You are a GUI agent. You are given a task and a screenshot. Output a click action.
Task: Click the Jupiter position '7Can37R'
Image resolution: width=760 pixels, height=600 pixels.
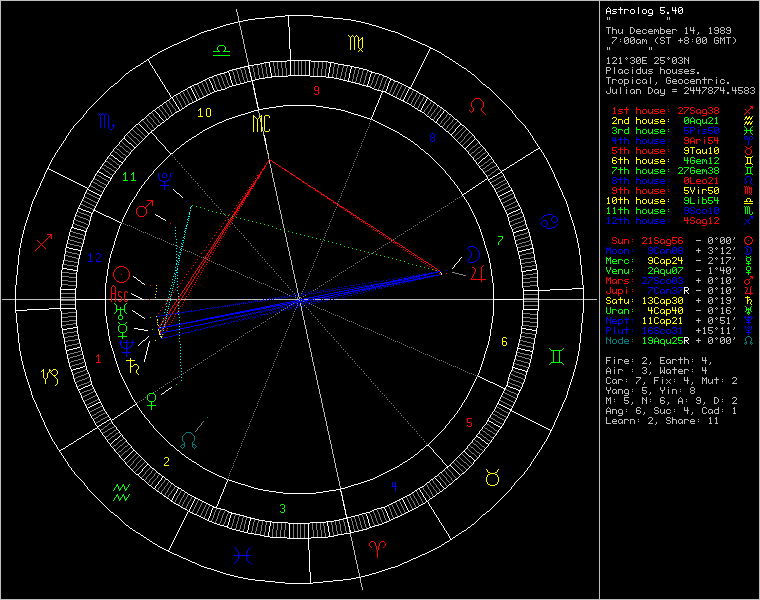click(x=668, y=291)
